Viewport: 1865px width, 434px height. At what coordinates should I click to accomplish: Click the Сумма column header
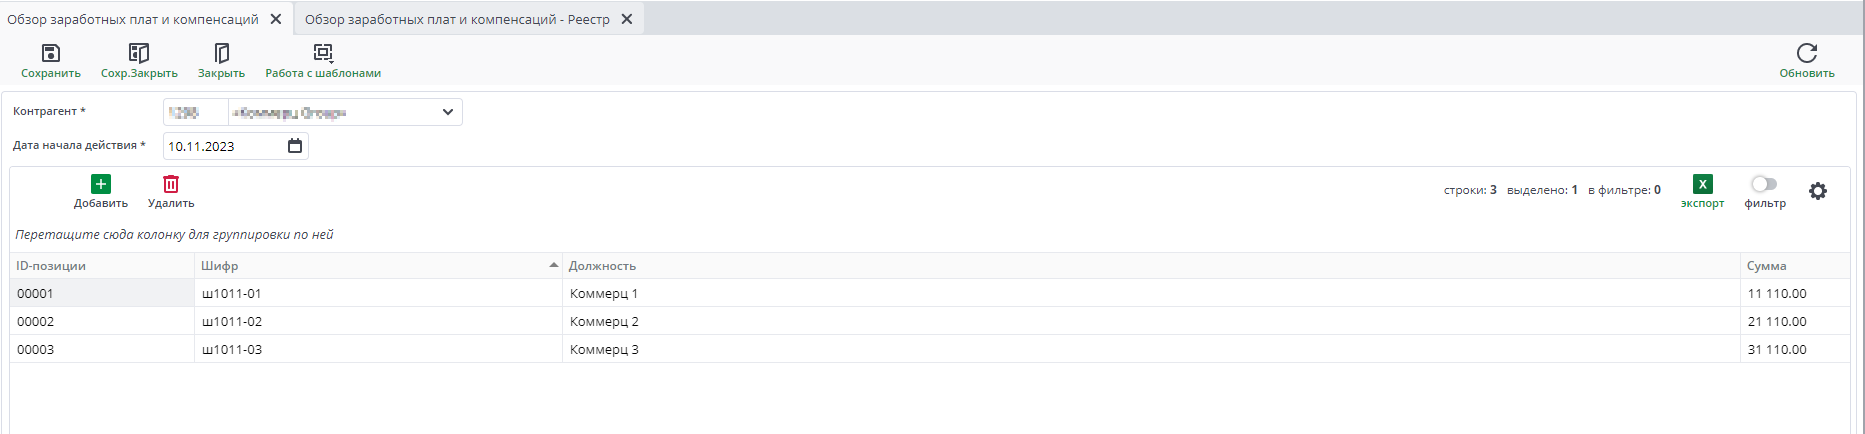point(1766,266)
